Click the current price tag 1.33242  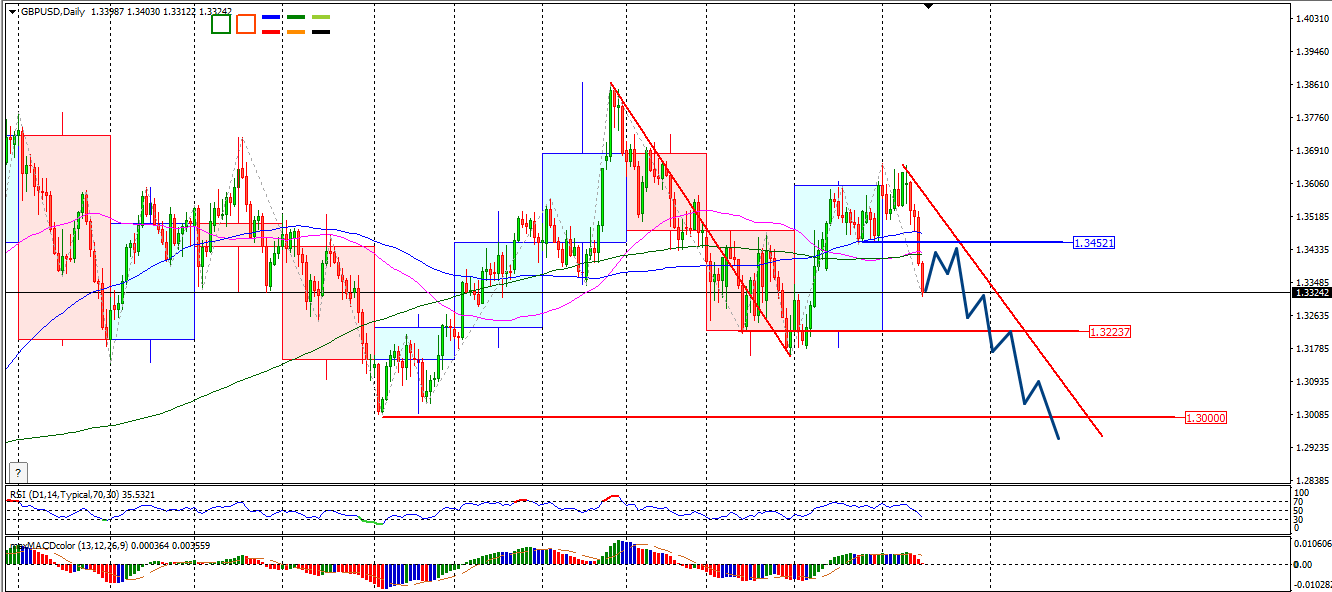coord(1311,292)
